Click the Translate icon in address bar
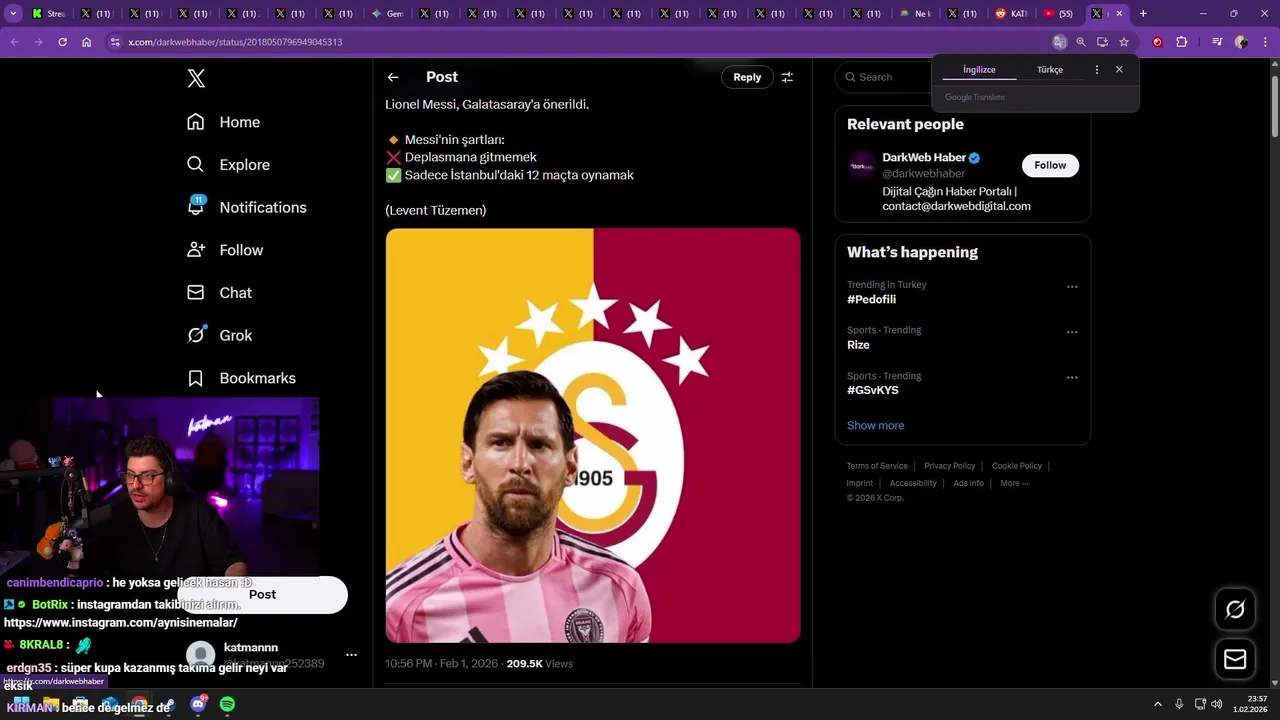1280x720 pixels. tap(1060, 42)
